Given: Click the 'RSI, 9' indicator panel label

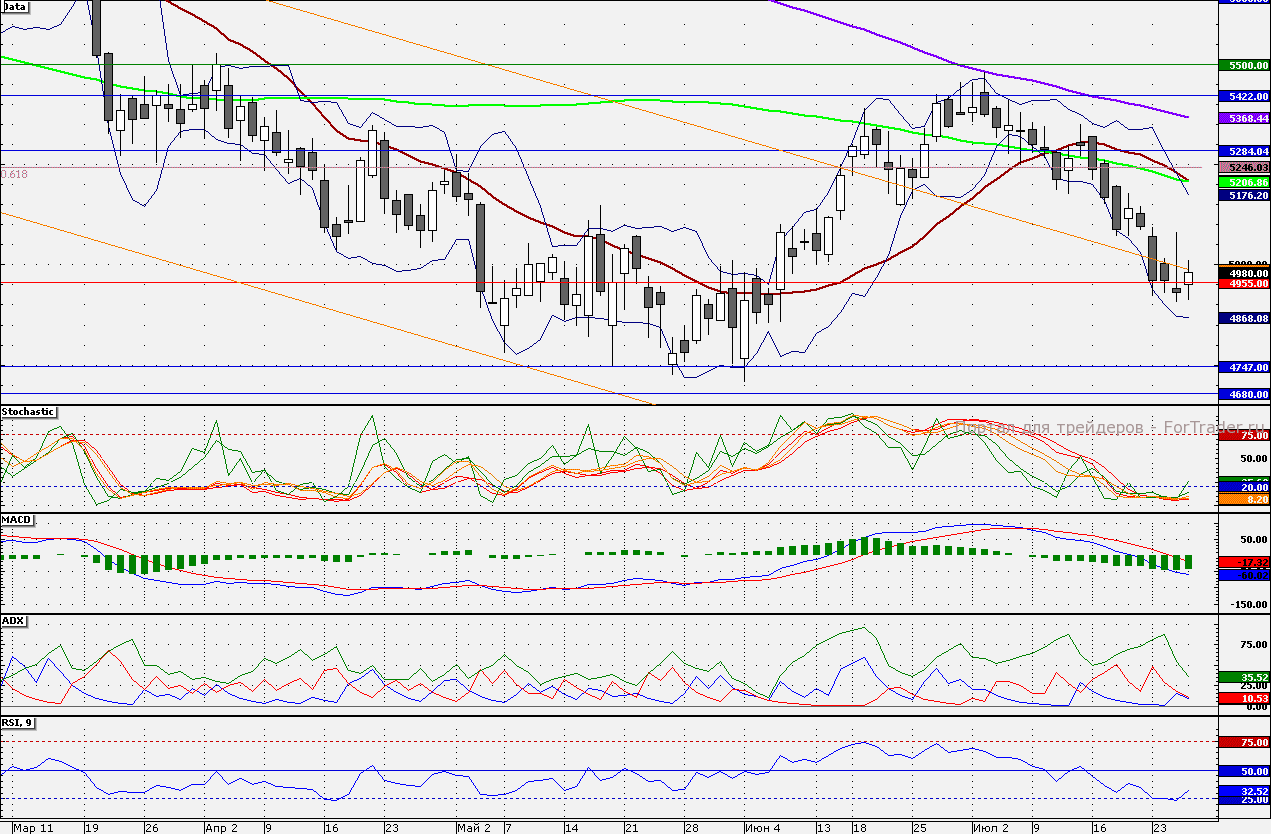Looking at the screenshot, I should pos(18,722).
